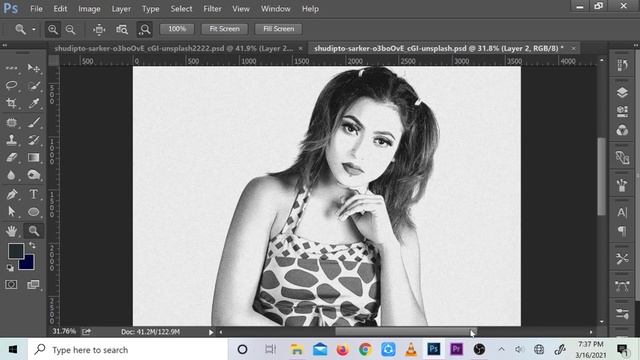Image resolution: width=640 pixels, height=360 pixels.
Task: Select the Zoom tool in the toolbox
Action: tap(33, 231)
